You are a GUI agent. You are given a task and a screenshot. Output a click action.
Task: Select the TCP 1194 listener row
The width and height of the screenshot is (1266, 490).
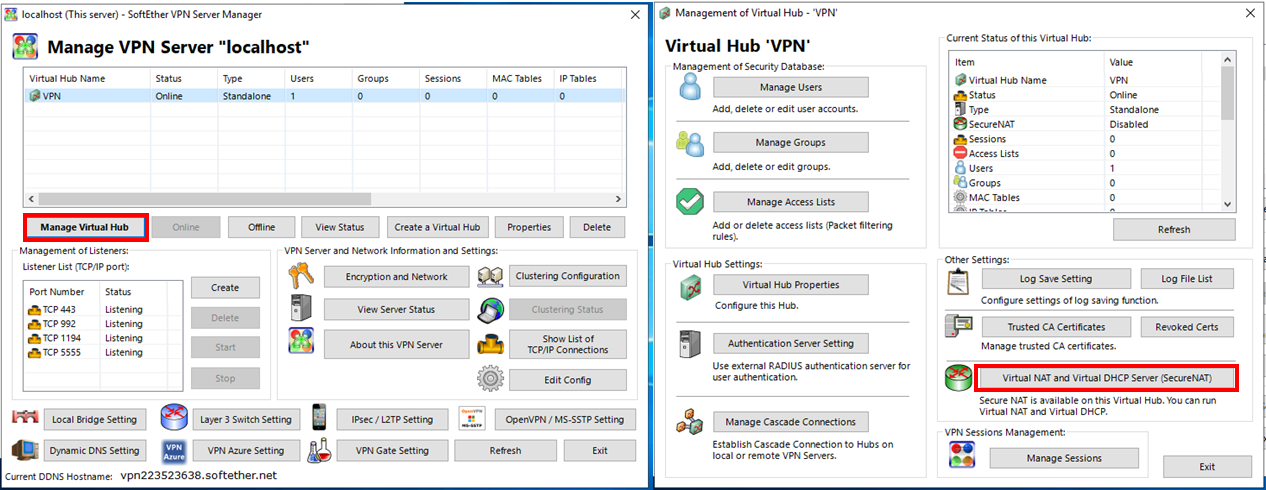coord(103,338)
